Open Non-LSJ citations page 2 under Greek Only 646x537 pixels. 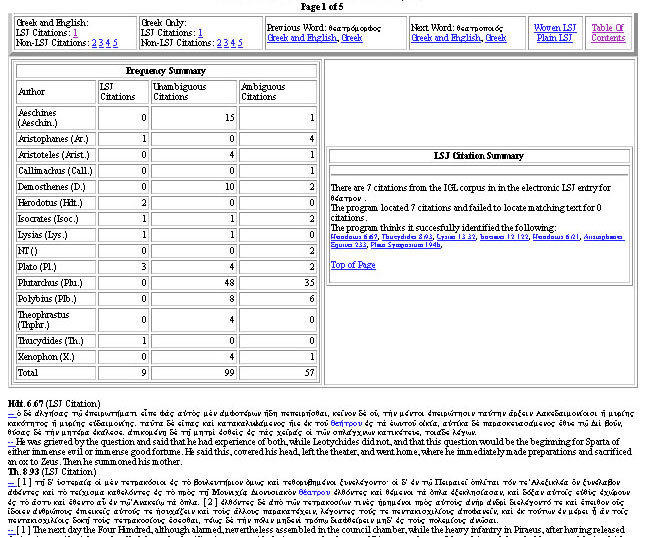219,43
